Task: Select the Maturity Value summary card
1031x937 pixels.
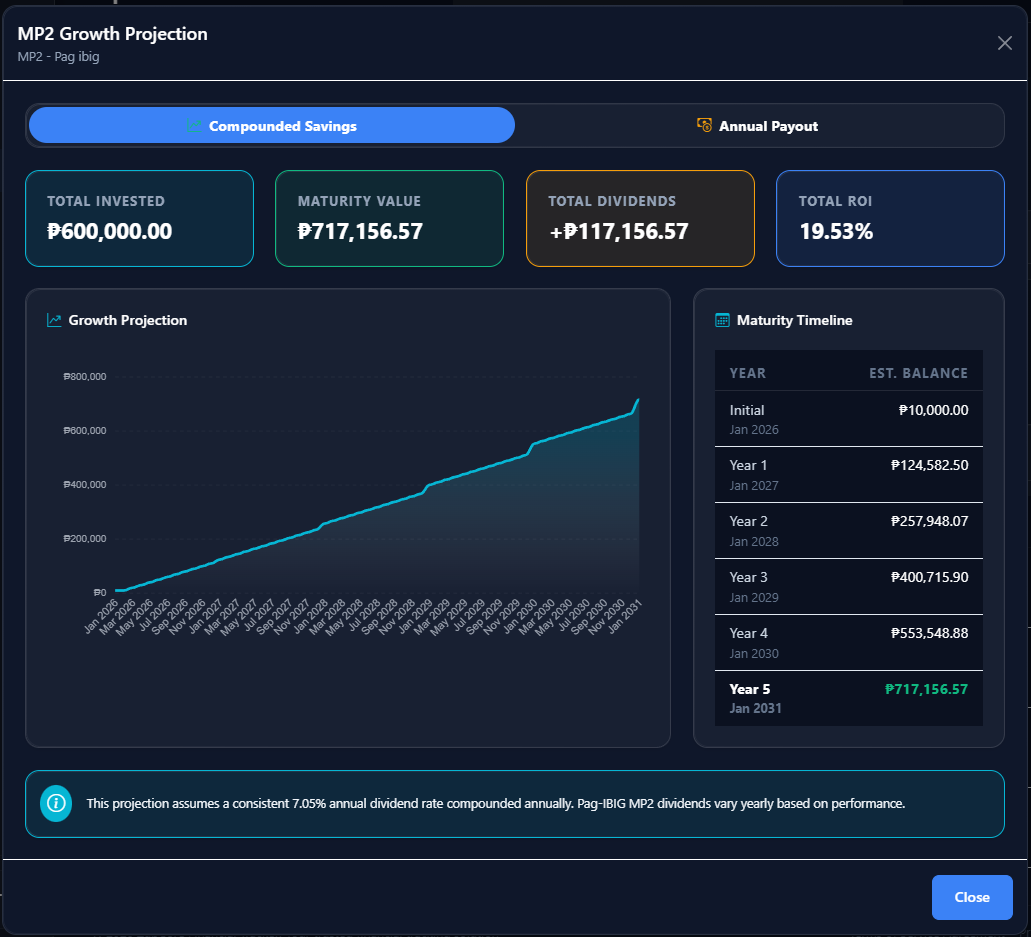Action: click(389, 218)
